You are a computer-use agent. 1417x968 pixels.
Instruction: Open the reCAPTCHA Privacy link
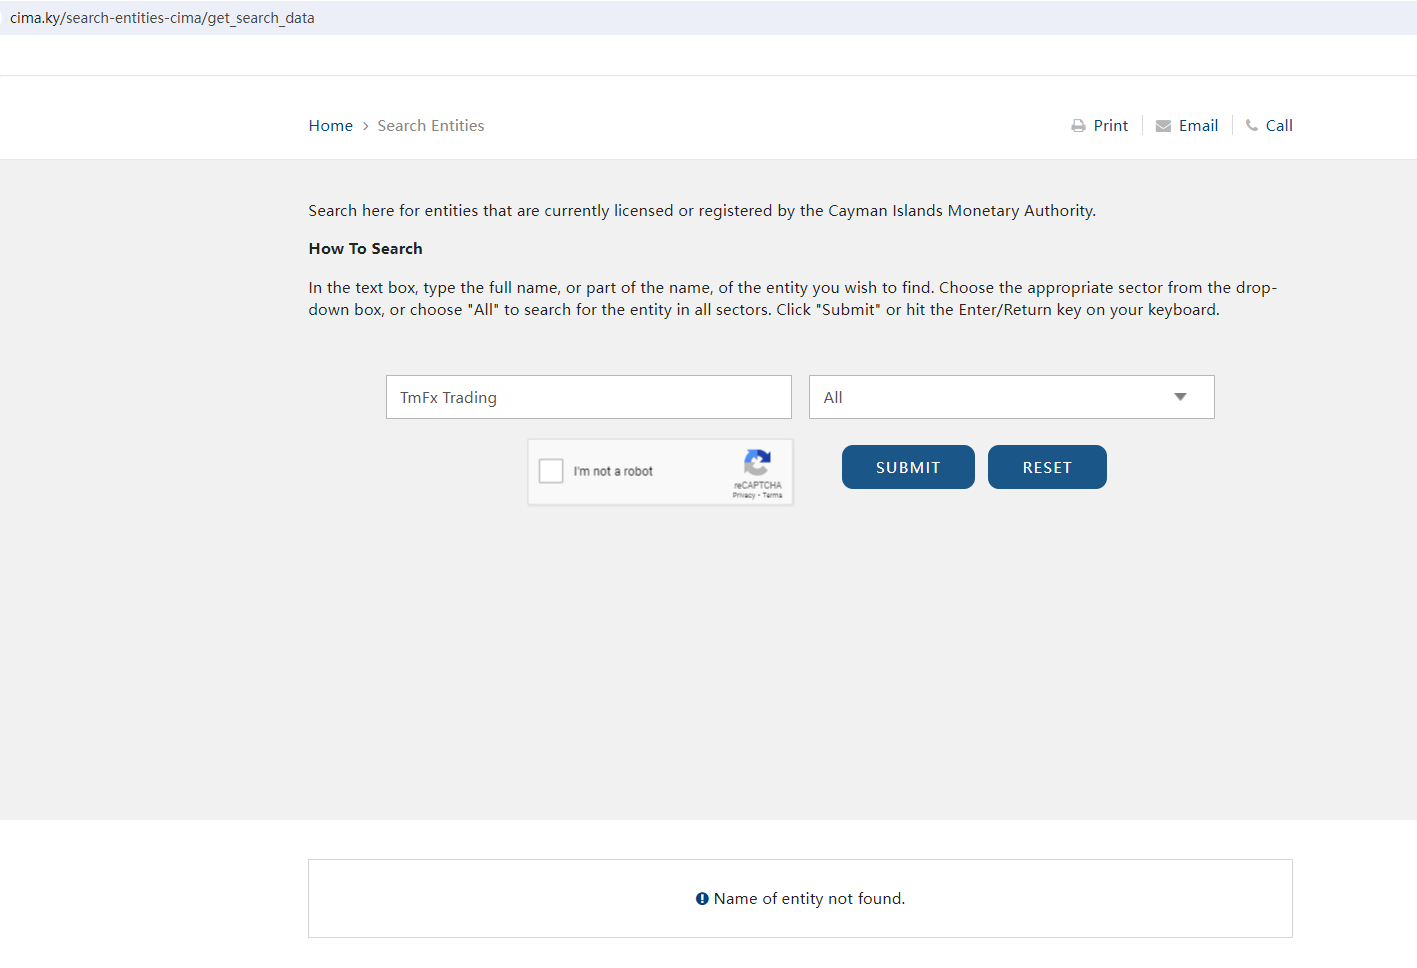743,496
